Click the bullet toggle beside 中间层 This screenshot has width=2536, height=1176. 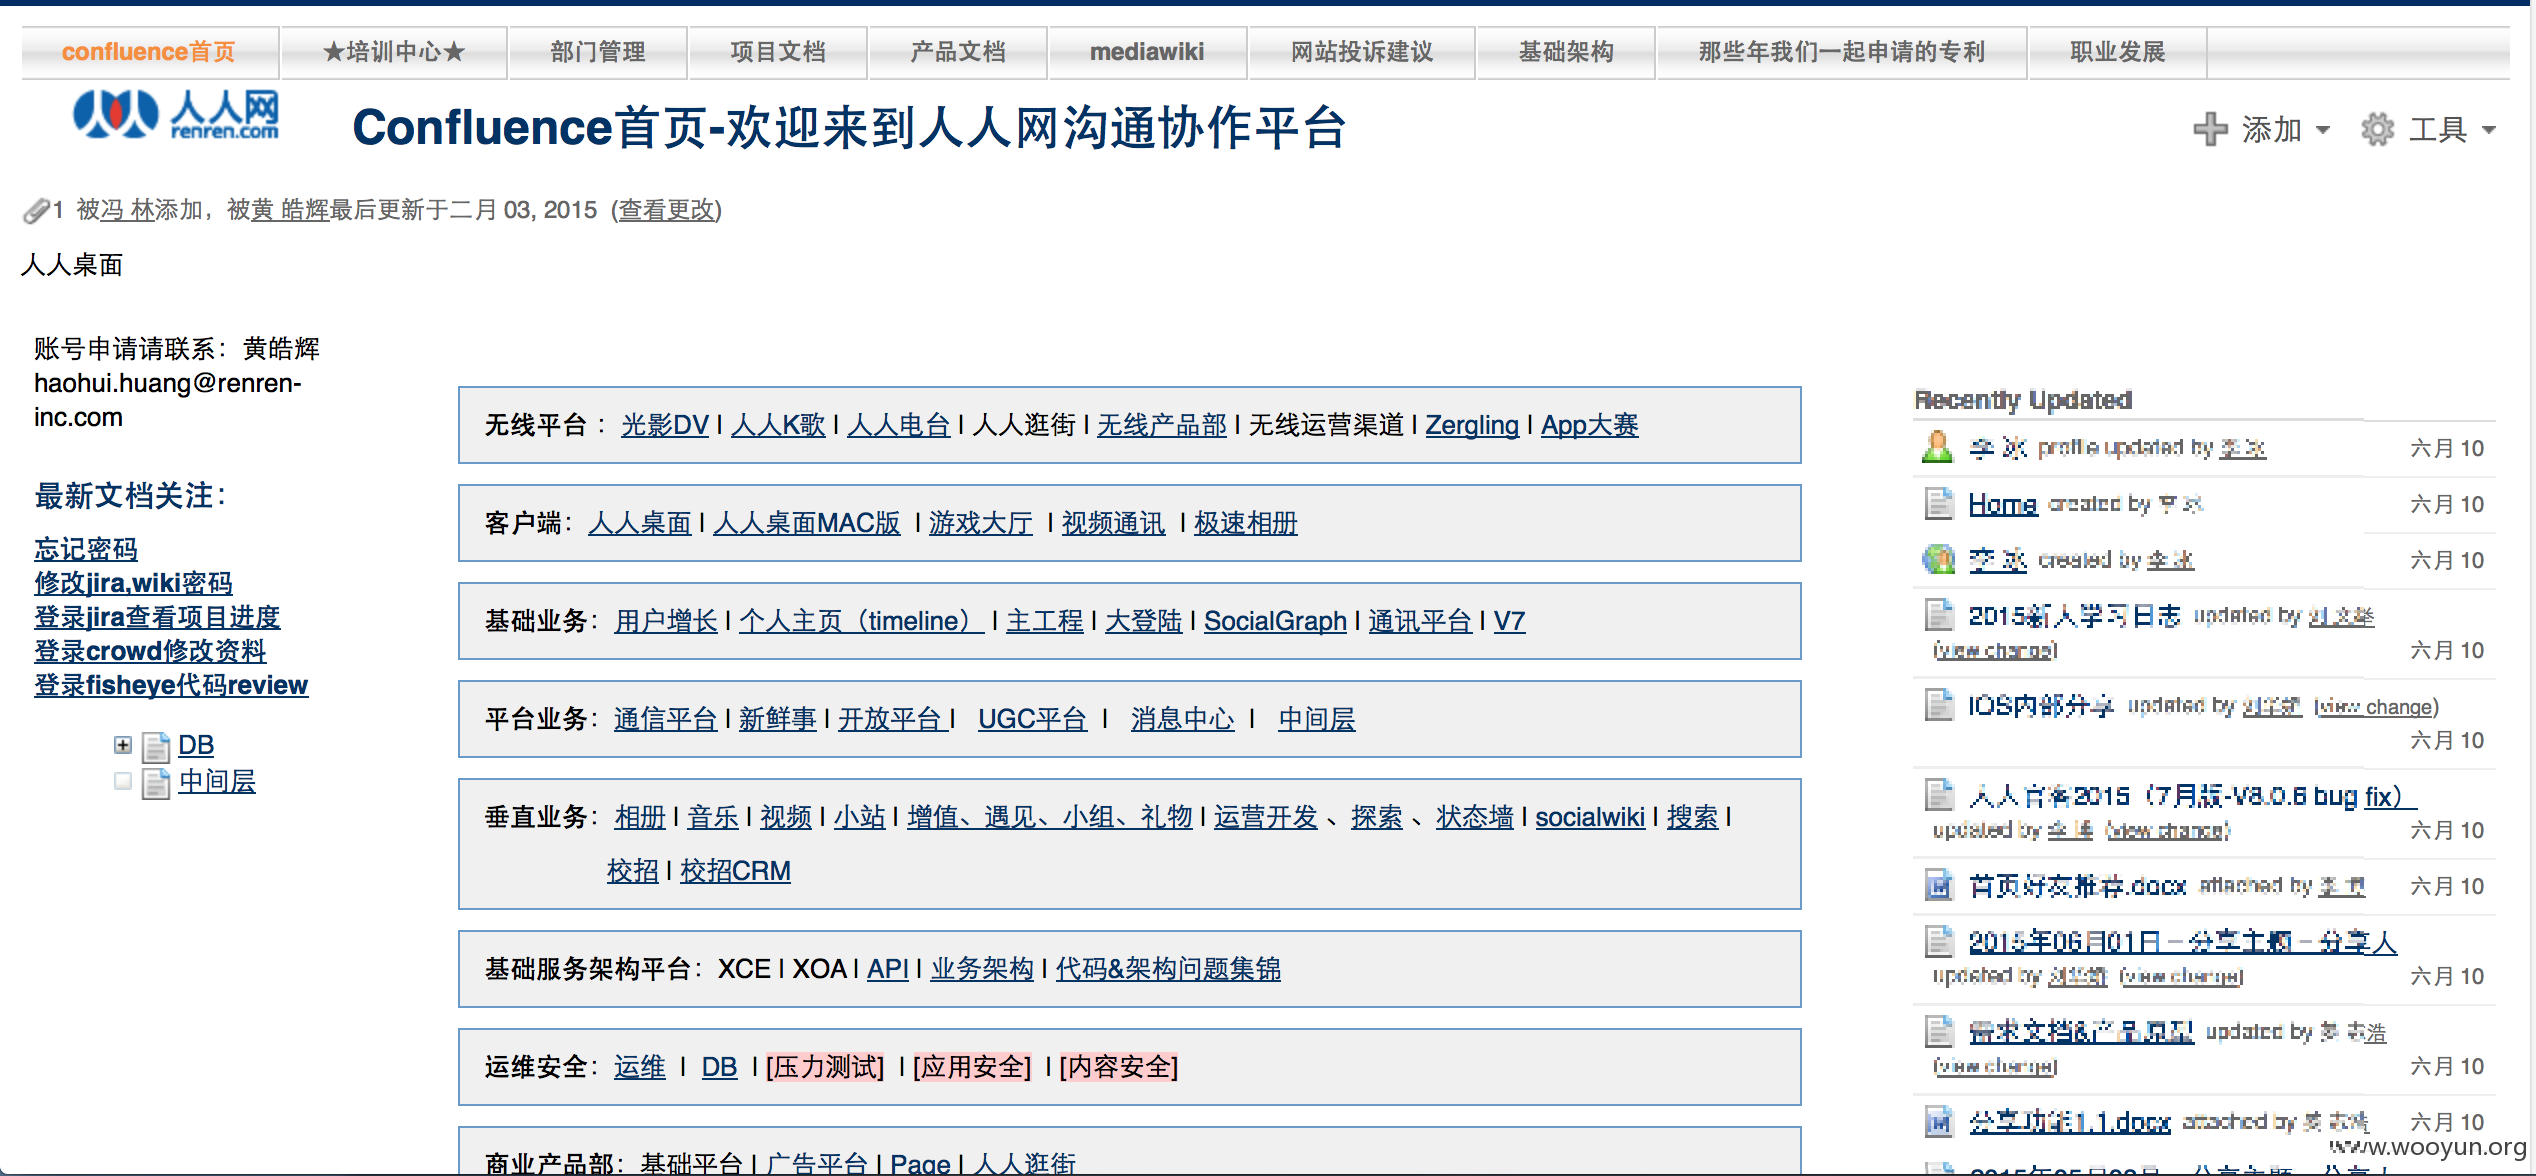pos(122,781)
